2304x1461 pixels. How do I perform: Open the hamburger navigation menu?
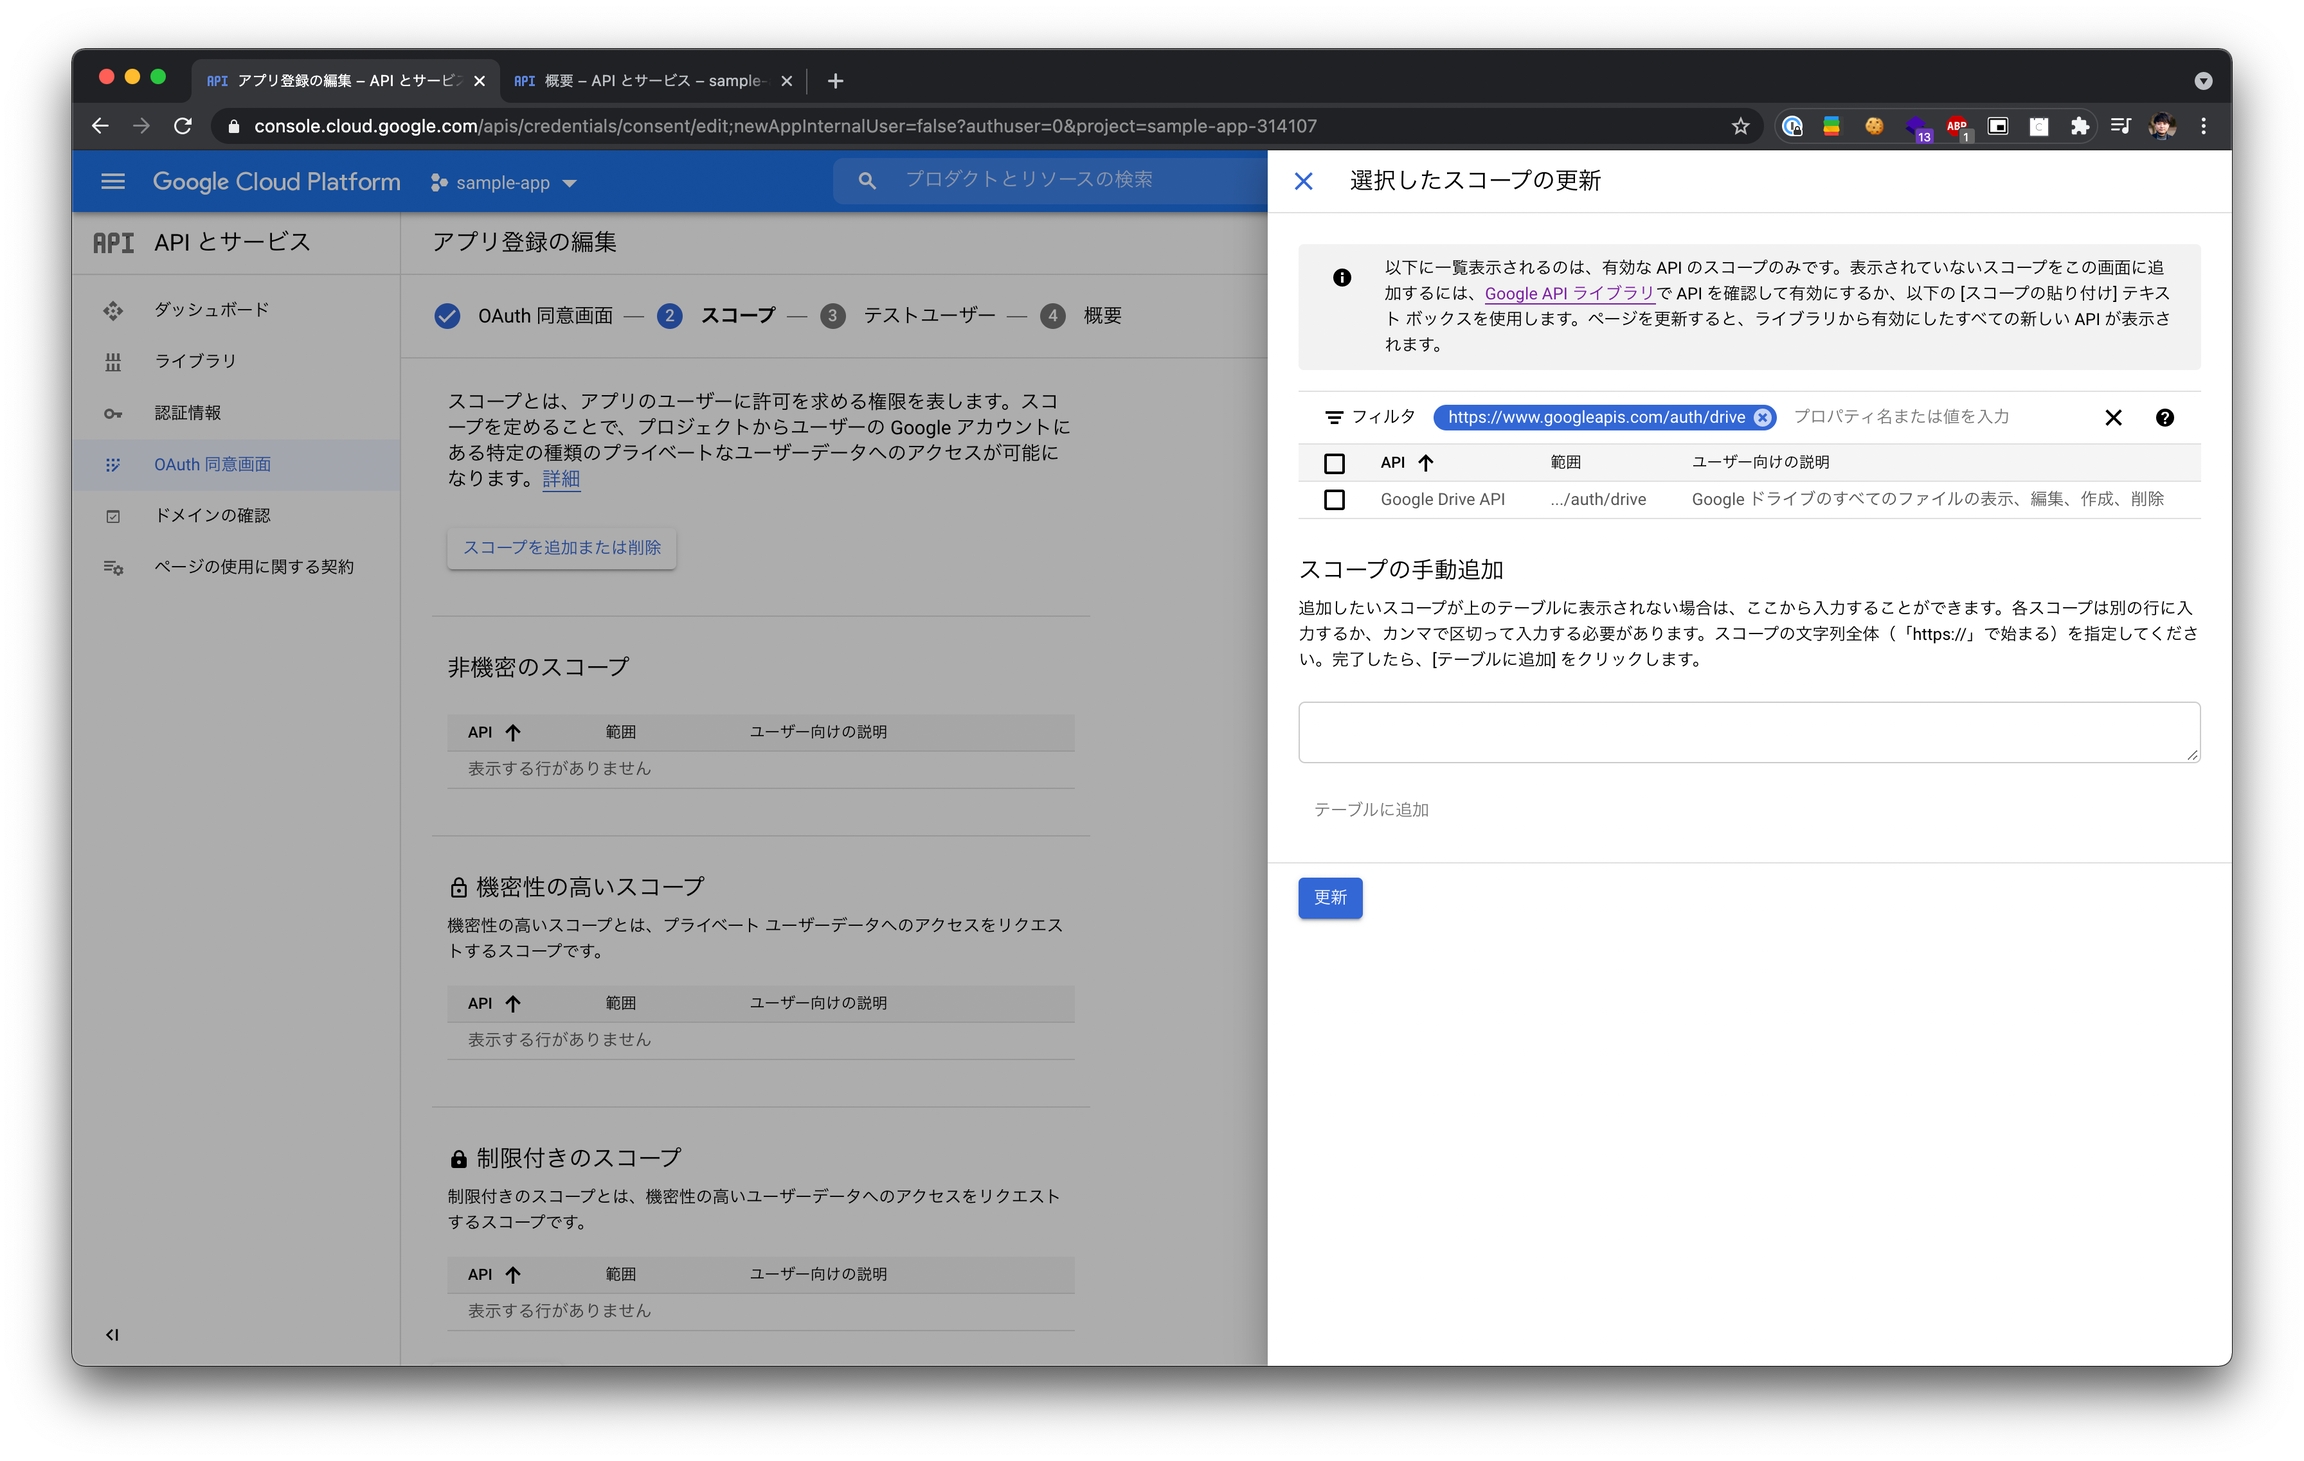pyautogui.click(x=113, y=181)
